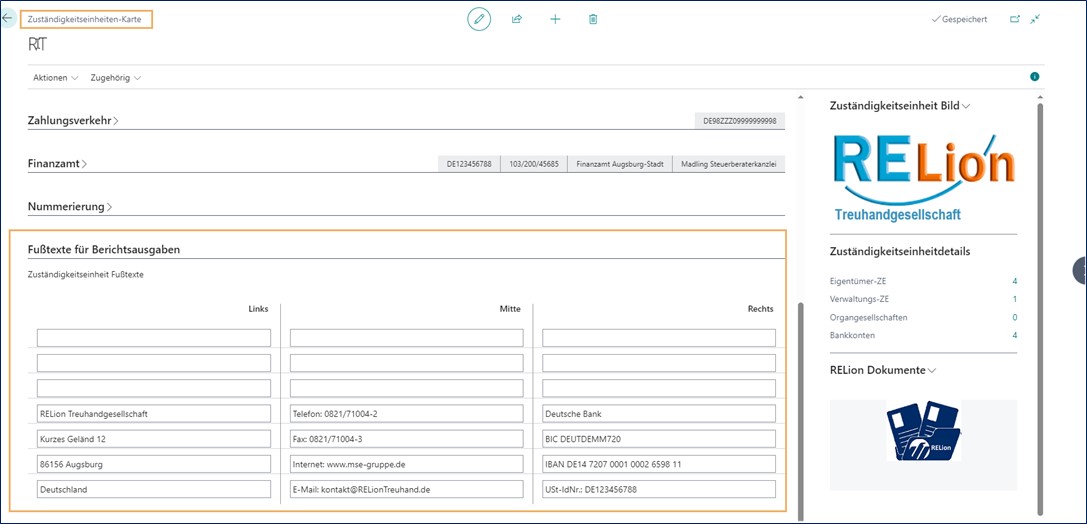Click the Eigentümer-ZE count value 4
Viewport: 1087px width, 524px height.
(1014, 282)
